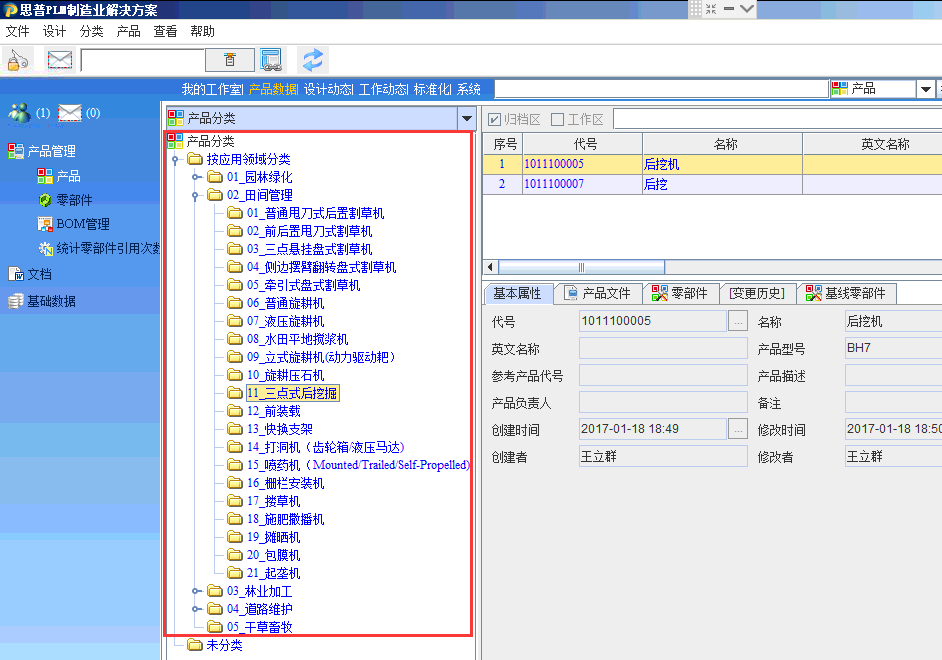
Task: Go to 工作动态 navigation link
Action: (383, 89)
